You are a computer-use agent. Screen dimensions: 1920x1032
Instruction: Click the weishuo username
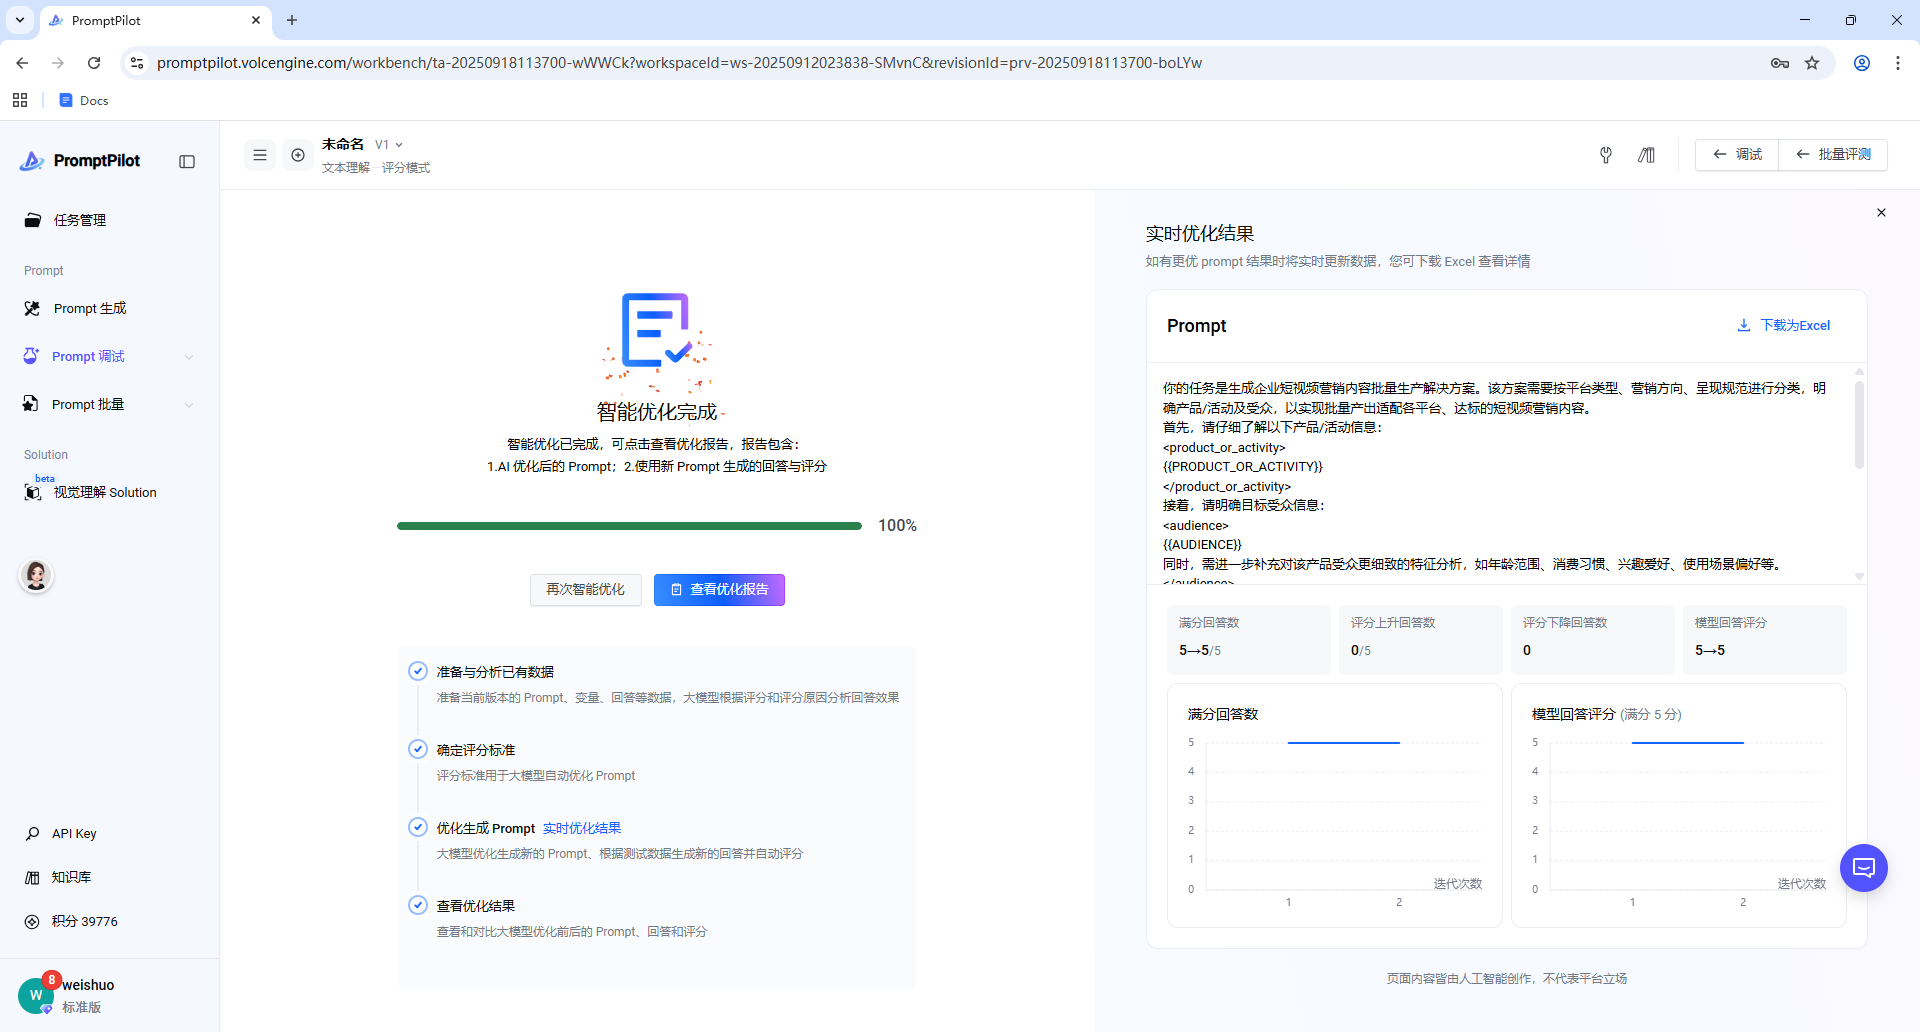click(88, 986)
